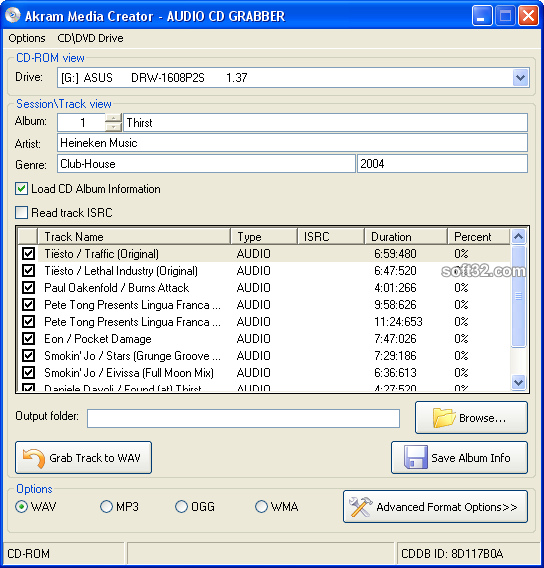This screenshot has height=568, width=544.
Task: Click the Duration column header
Action: tap(406, 237)
